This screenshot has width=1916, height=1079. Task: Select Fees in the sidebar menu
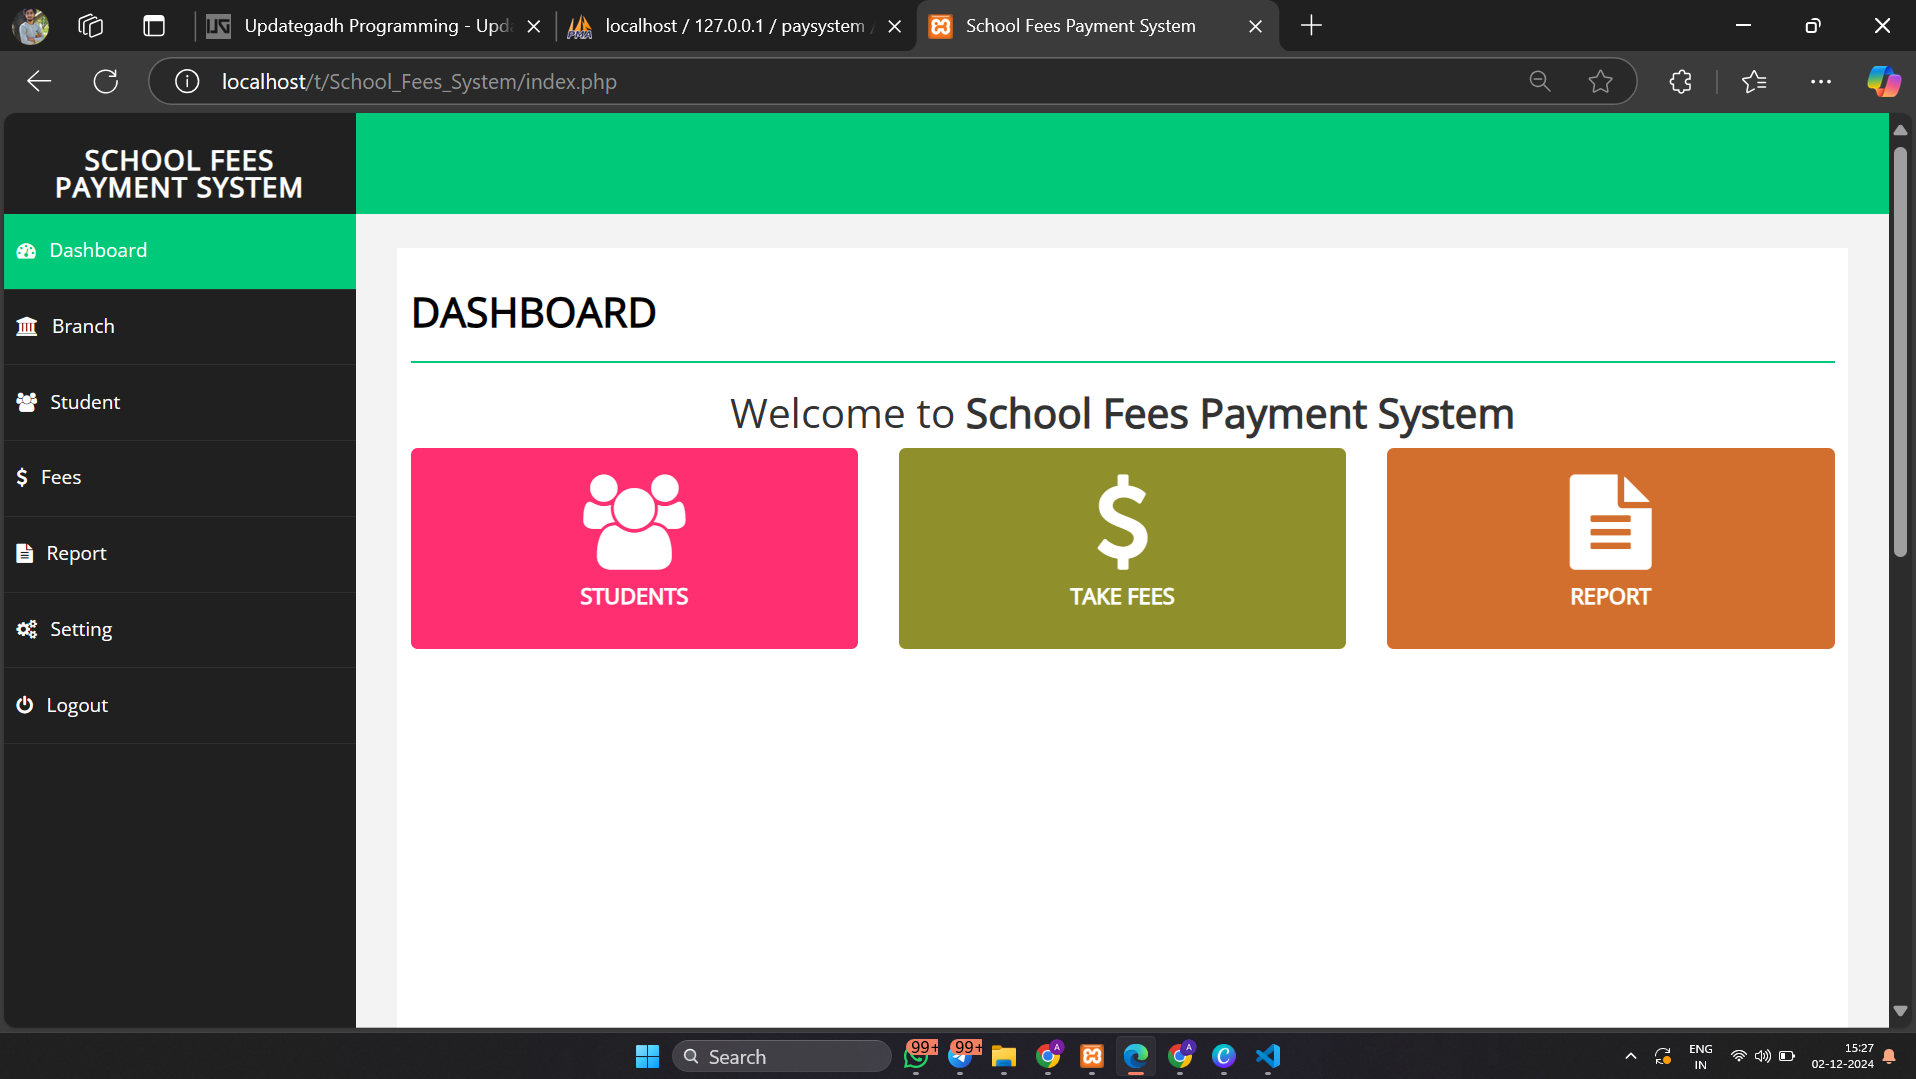61,478
